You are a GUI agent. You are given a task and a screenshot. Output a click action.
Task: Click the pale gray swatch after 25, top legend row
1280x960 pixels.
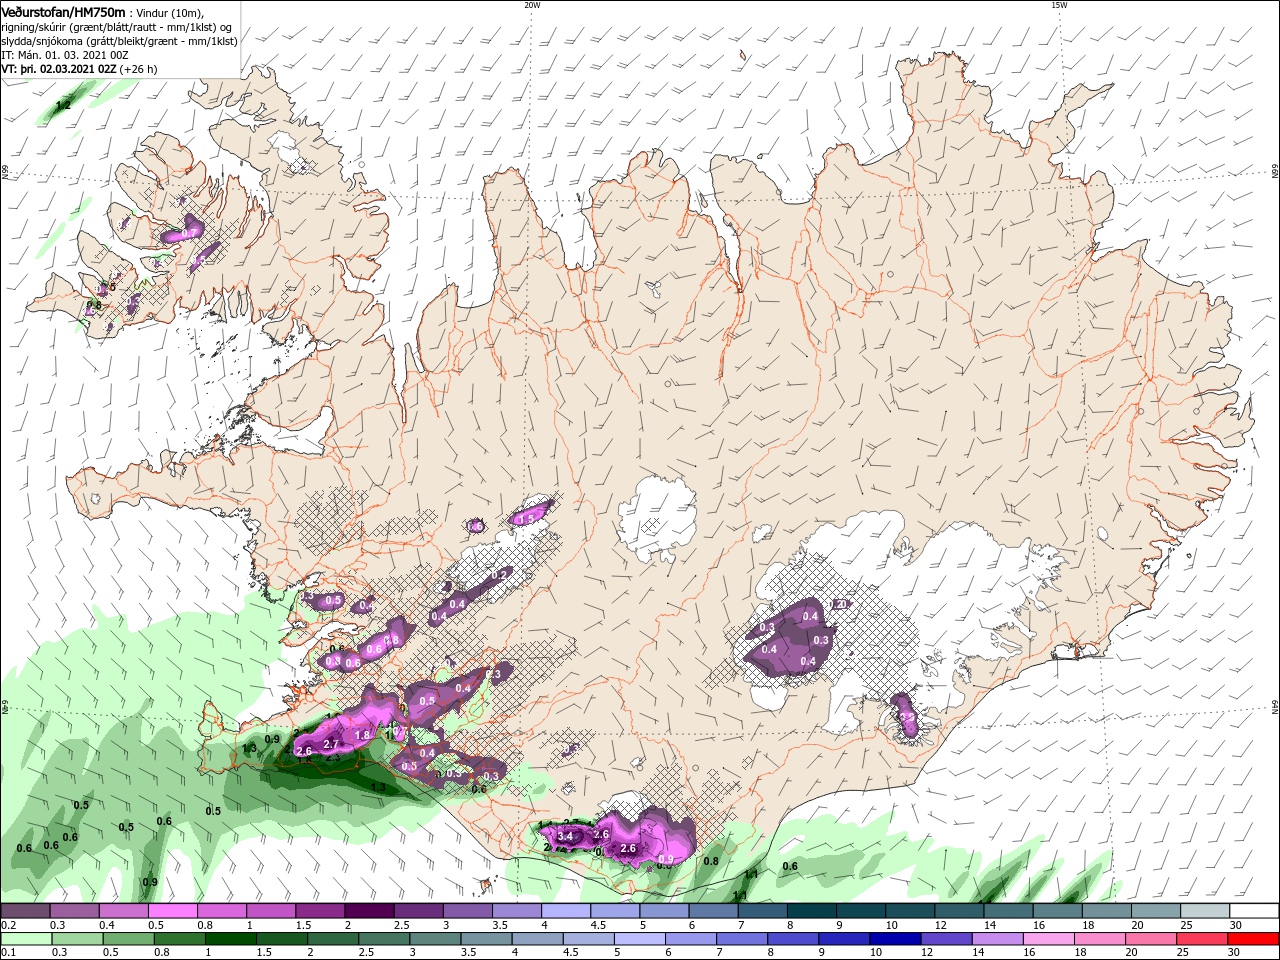(x=1206, y=911)
